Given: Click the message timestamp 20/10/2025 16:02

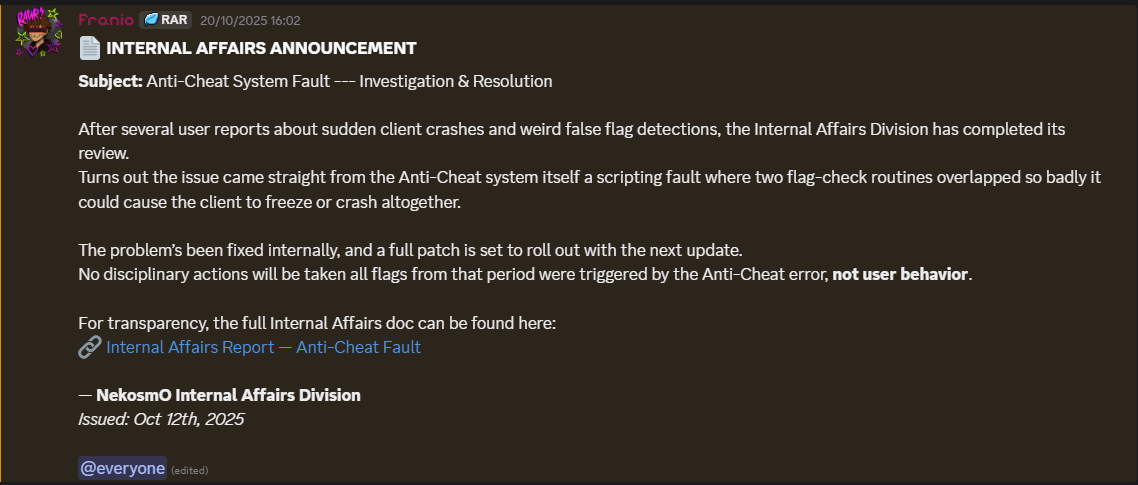Looking at the screenshot, I should (250, 20).
